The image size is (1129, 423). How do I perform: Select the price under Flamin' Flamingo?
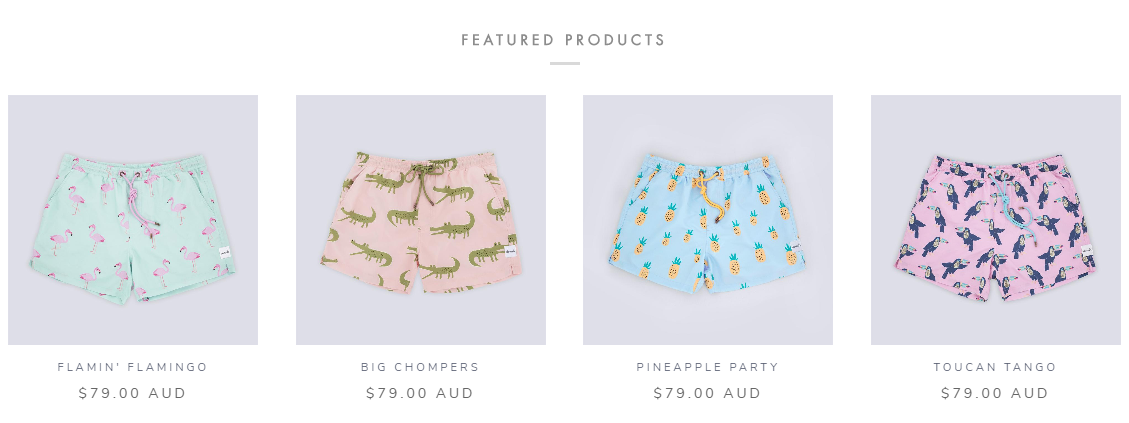[x=132, y=393]
